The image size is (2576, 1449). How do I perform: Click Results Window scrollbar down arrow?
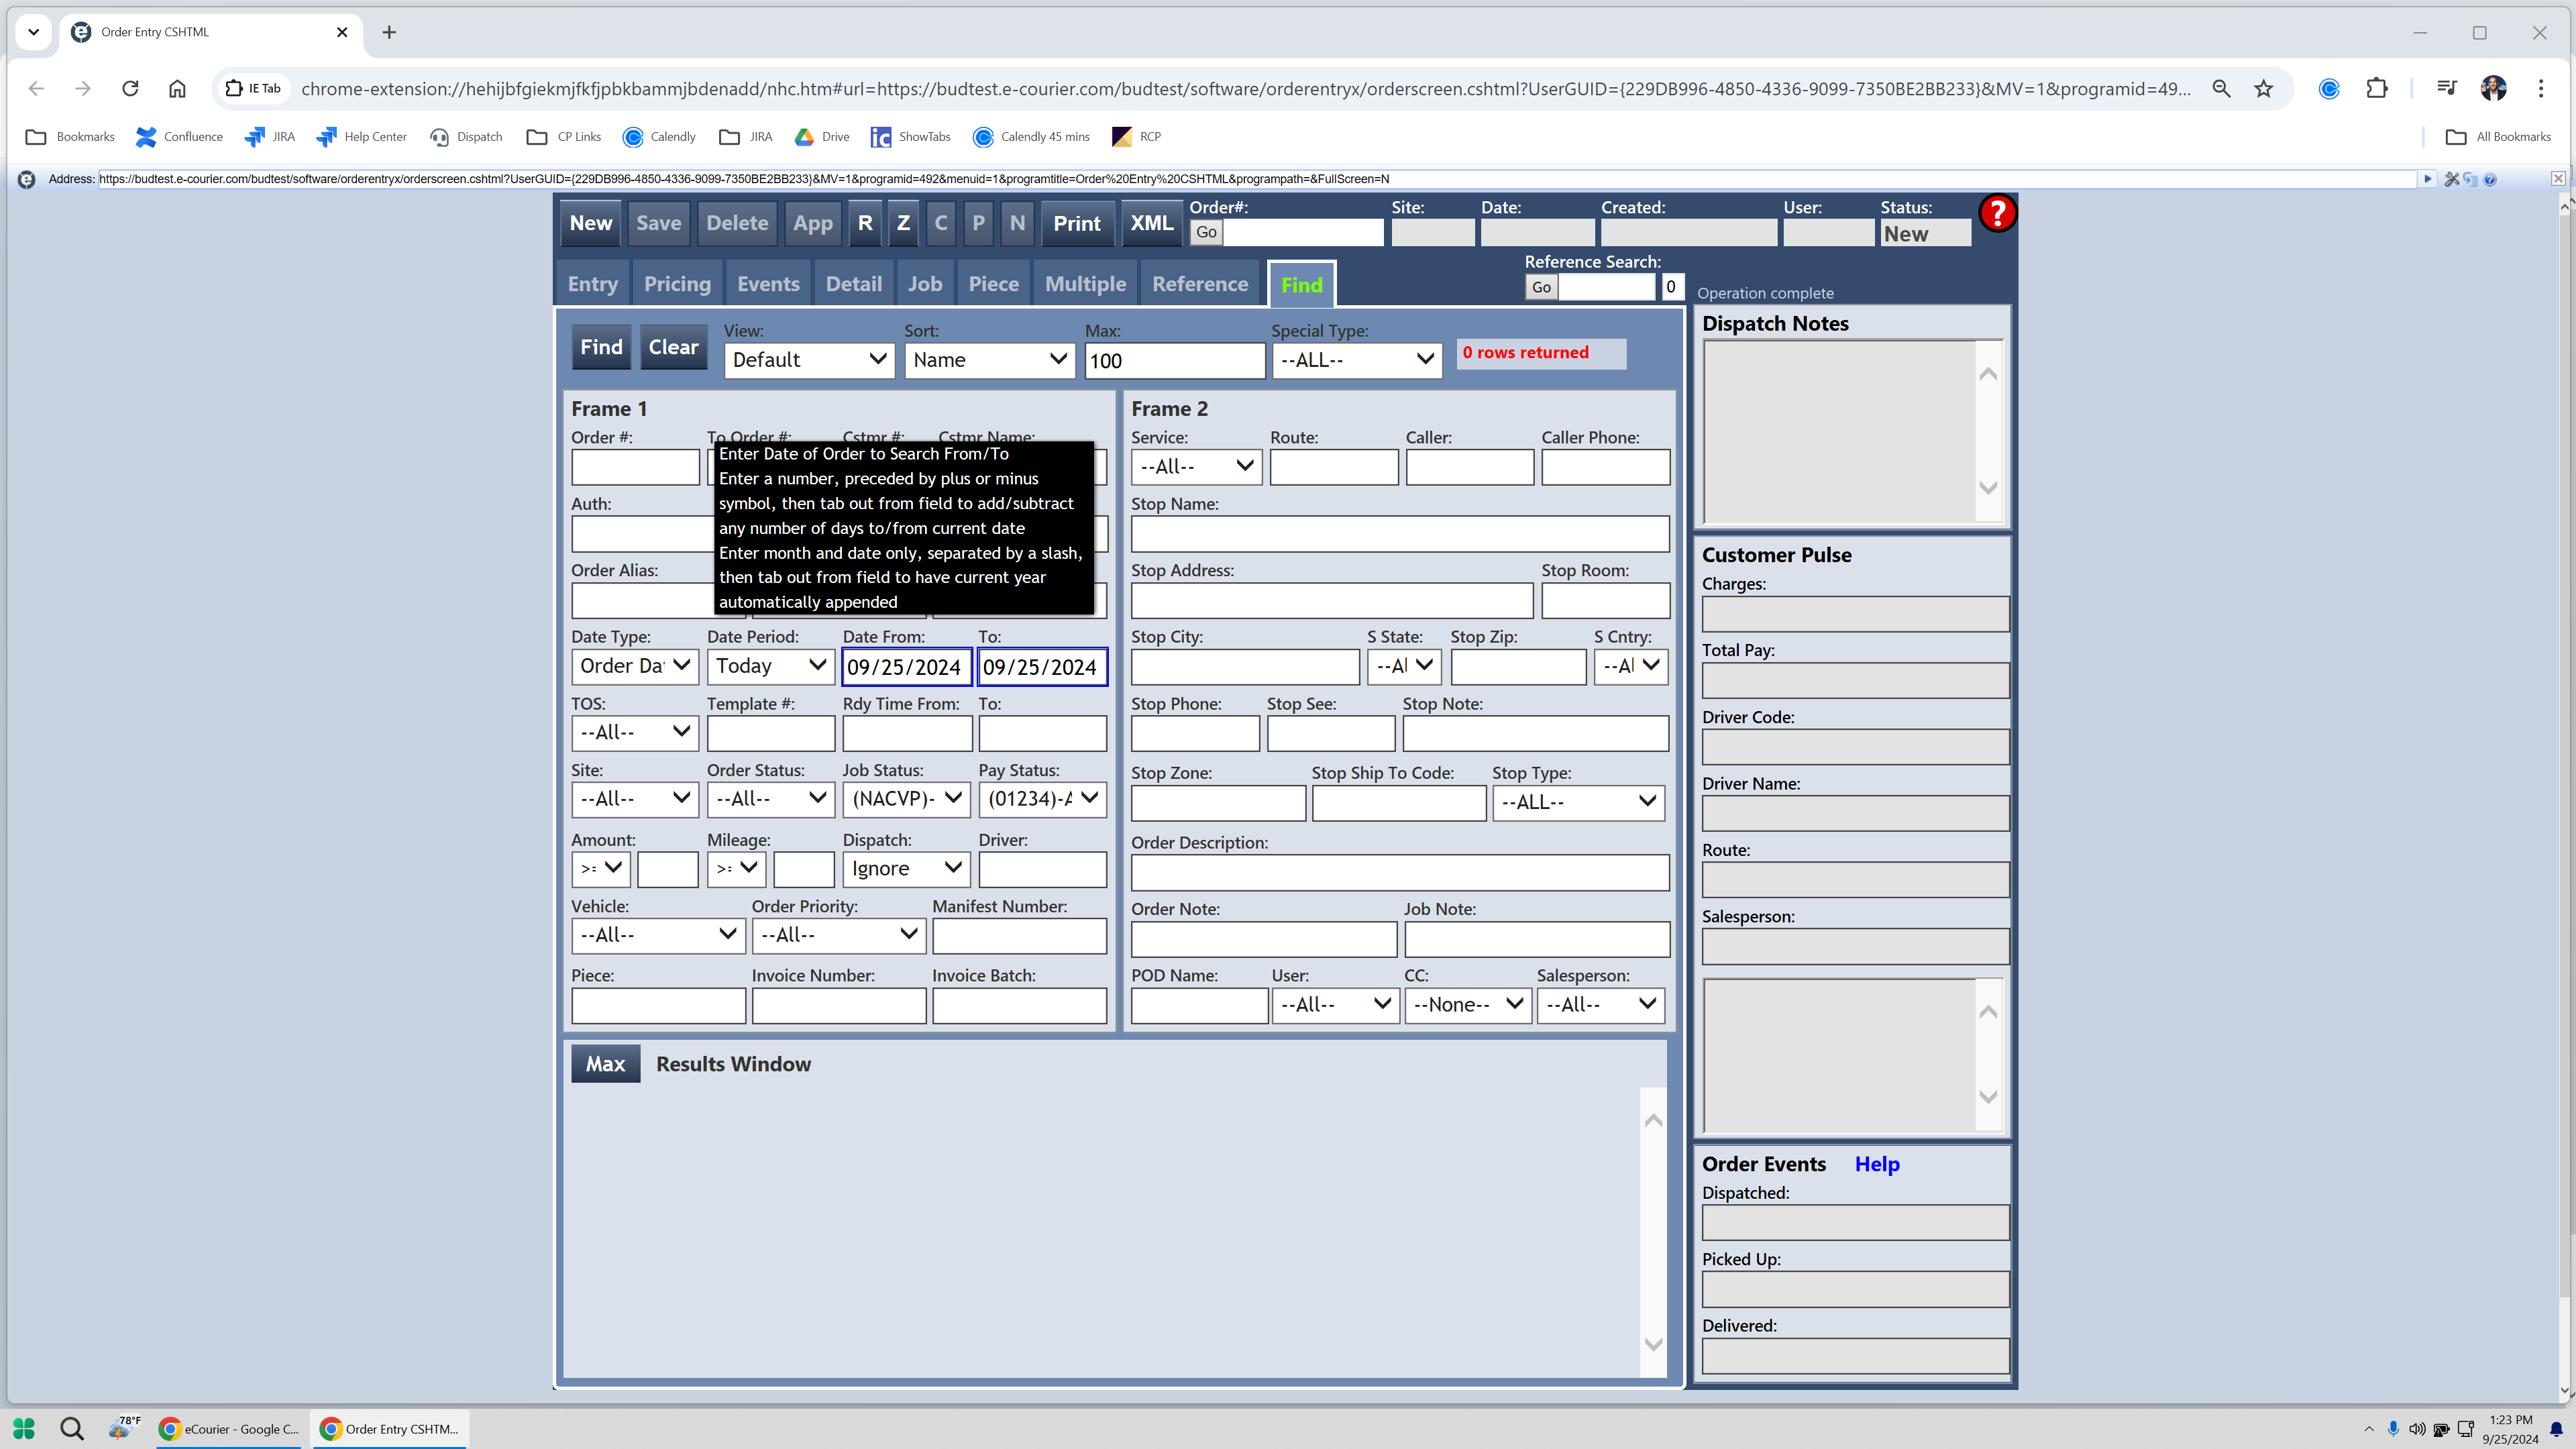click(x=1653, y=1344)
